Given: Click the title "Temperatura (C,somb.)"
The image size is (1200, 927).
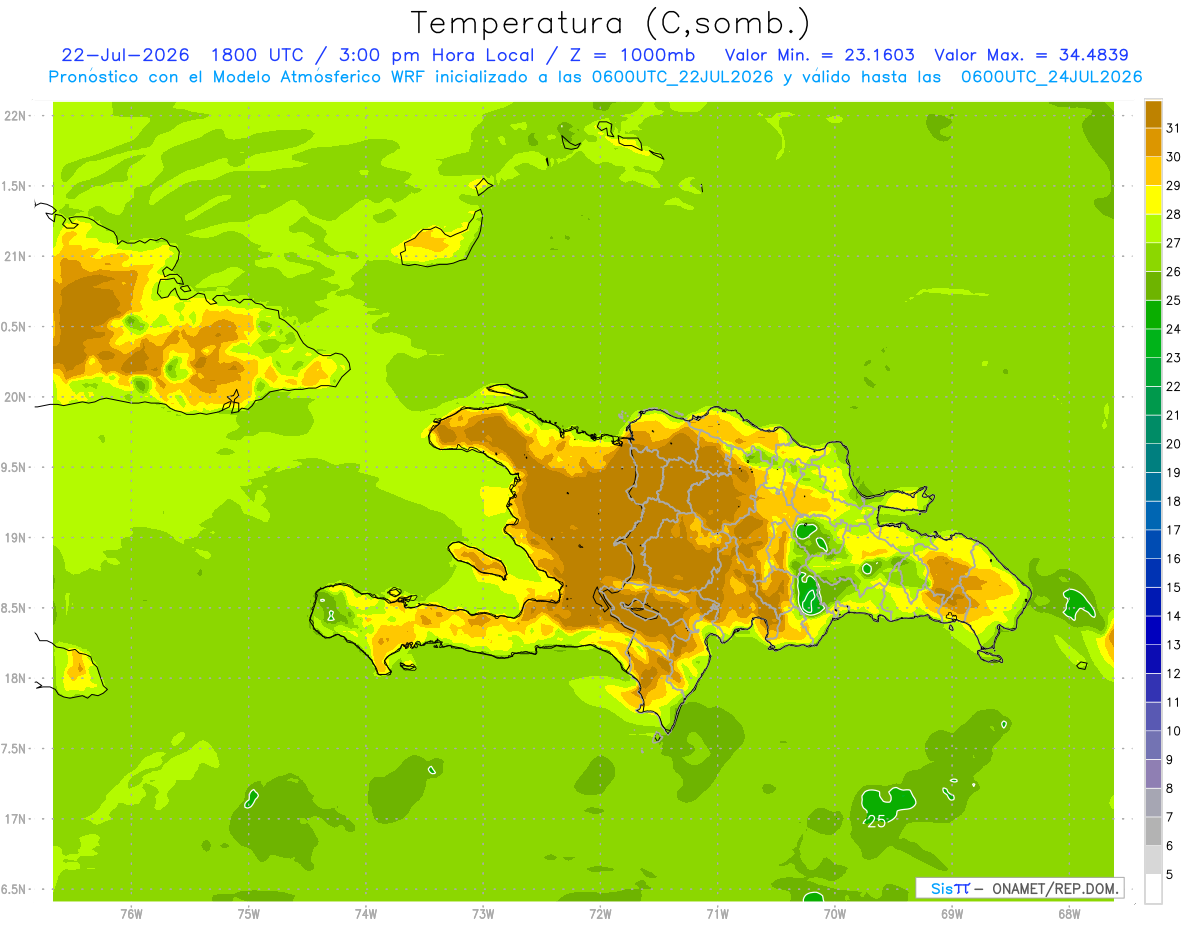Looking at the screenshot, I should (x=611, y=23).
